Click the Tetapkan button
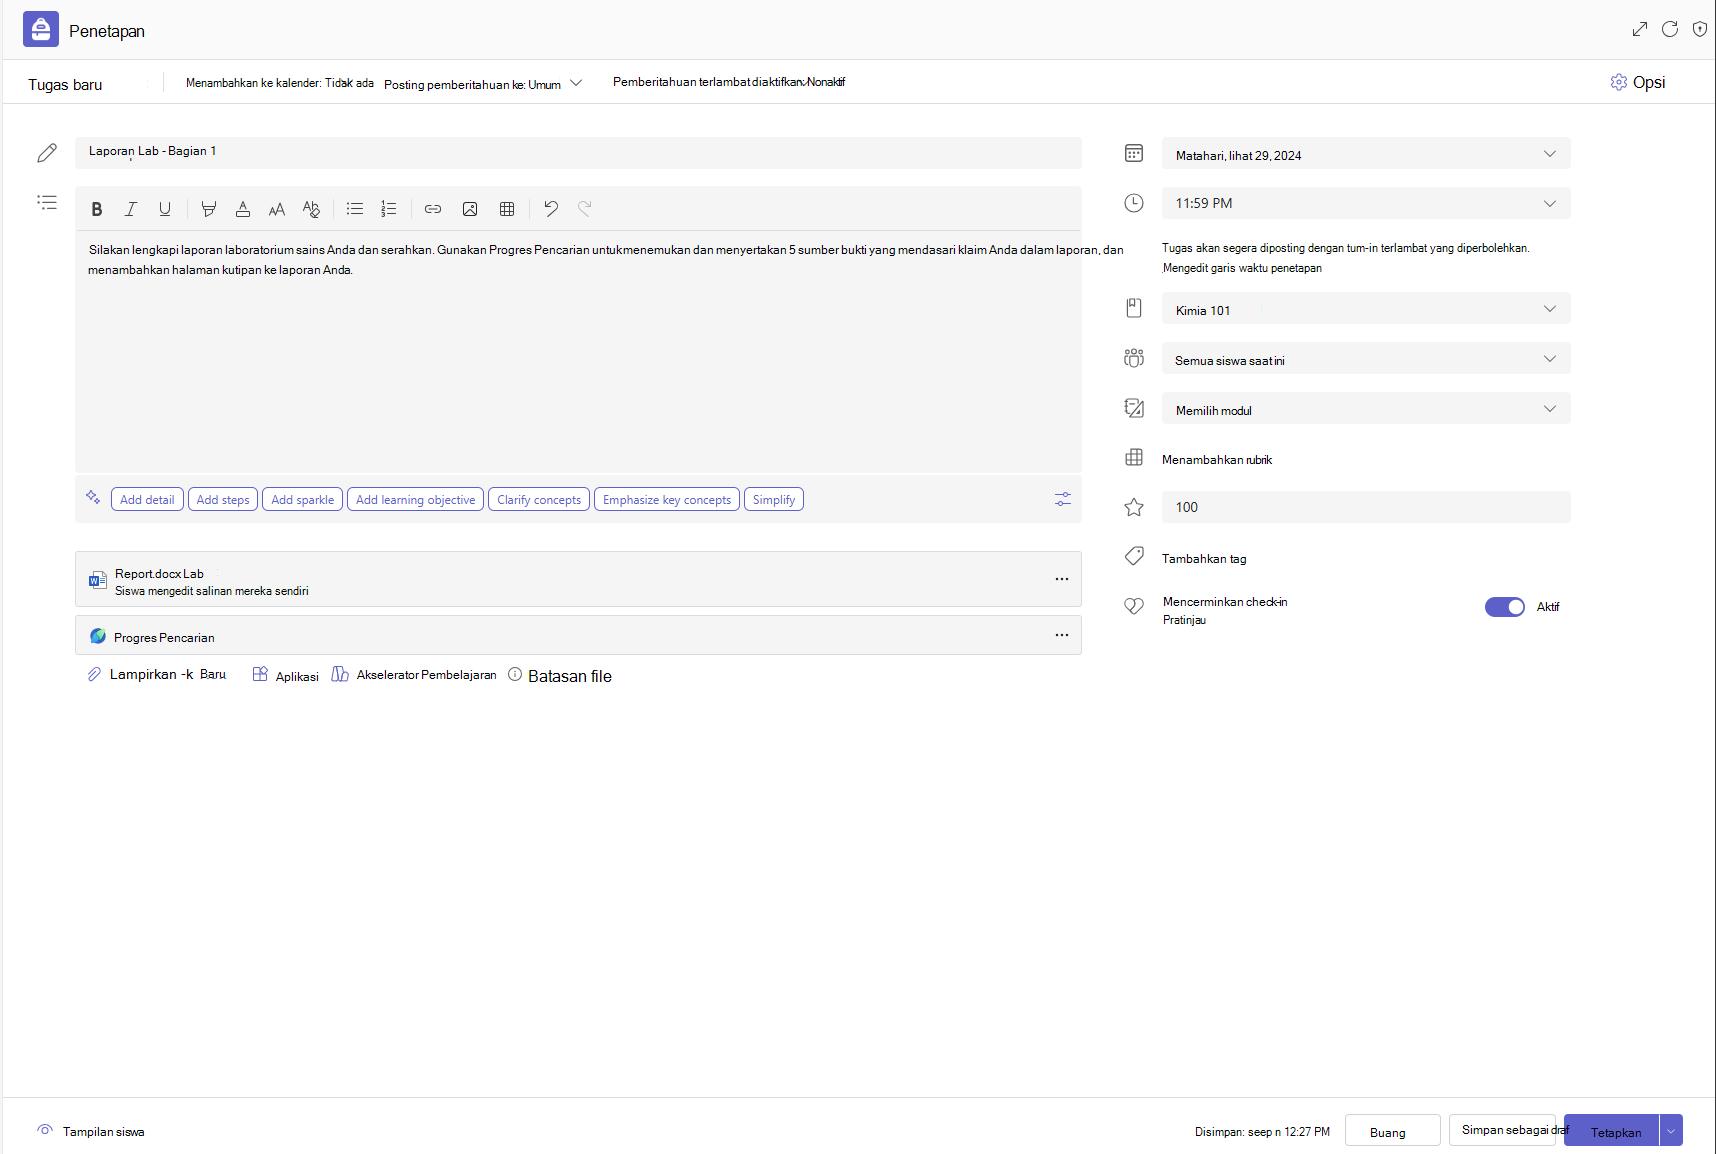The width and height of the screenshot is (1716, 1154). click(x=1611, y=1131)
